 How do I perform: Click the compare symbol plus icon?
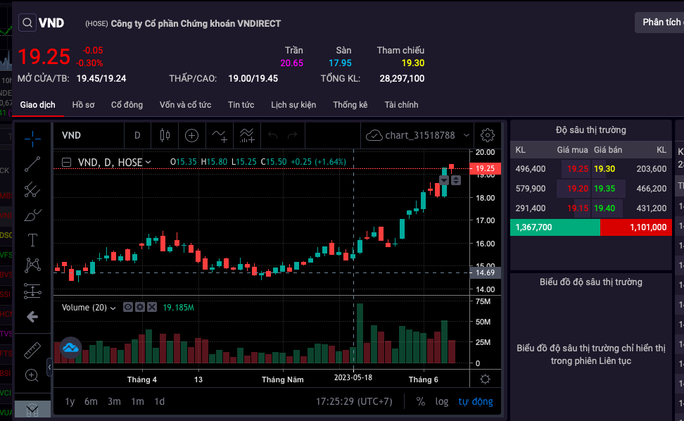(x=191, y=135)
